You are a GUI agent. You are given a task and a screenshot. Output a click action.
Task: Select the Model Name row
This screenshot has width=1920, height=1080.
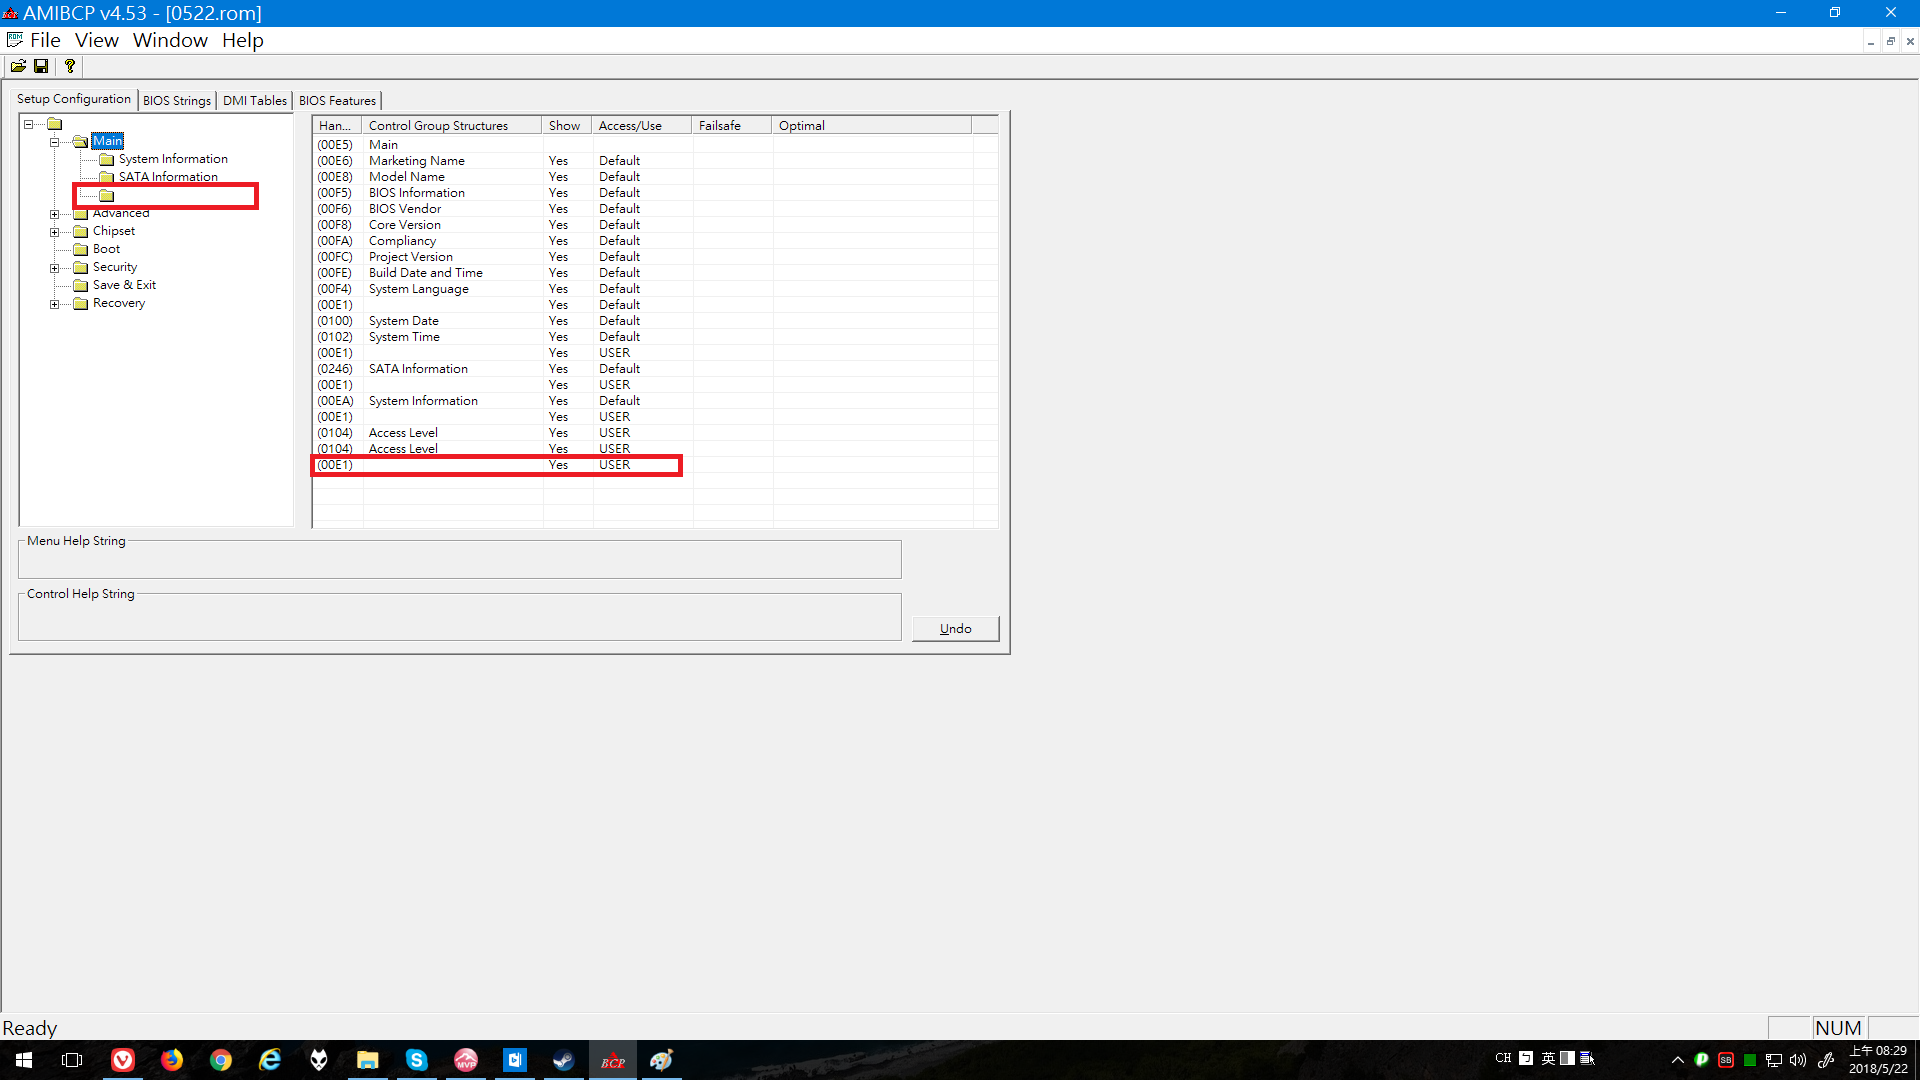655,177
